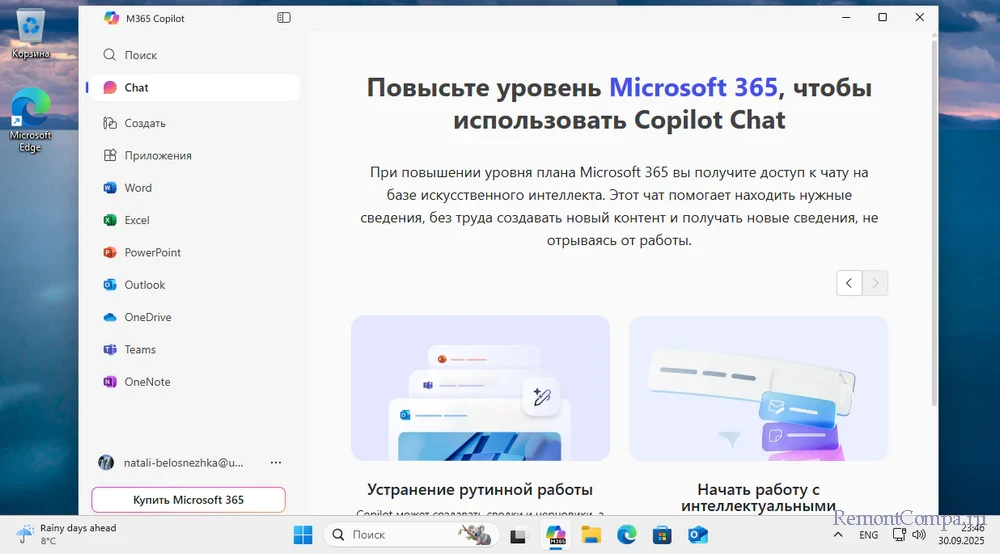The image size is (1000, 554).
Task: Launch PowerPoint from the sidebar
Action: click(152, 253)
